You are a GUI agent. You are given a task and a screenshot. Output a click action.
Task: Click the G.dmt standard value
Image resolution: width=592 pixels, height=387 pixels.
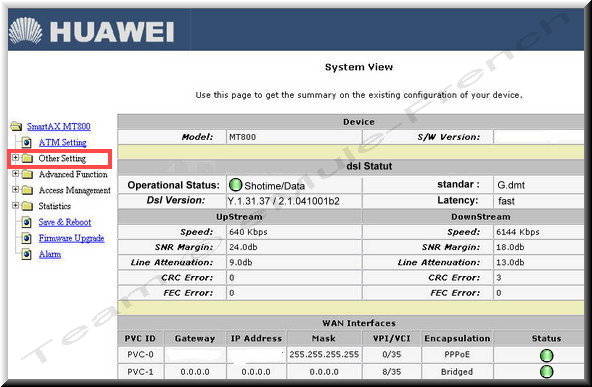(x=511, y=185)
